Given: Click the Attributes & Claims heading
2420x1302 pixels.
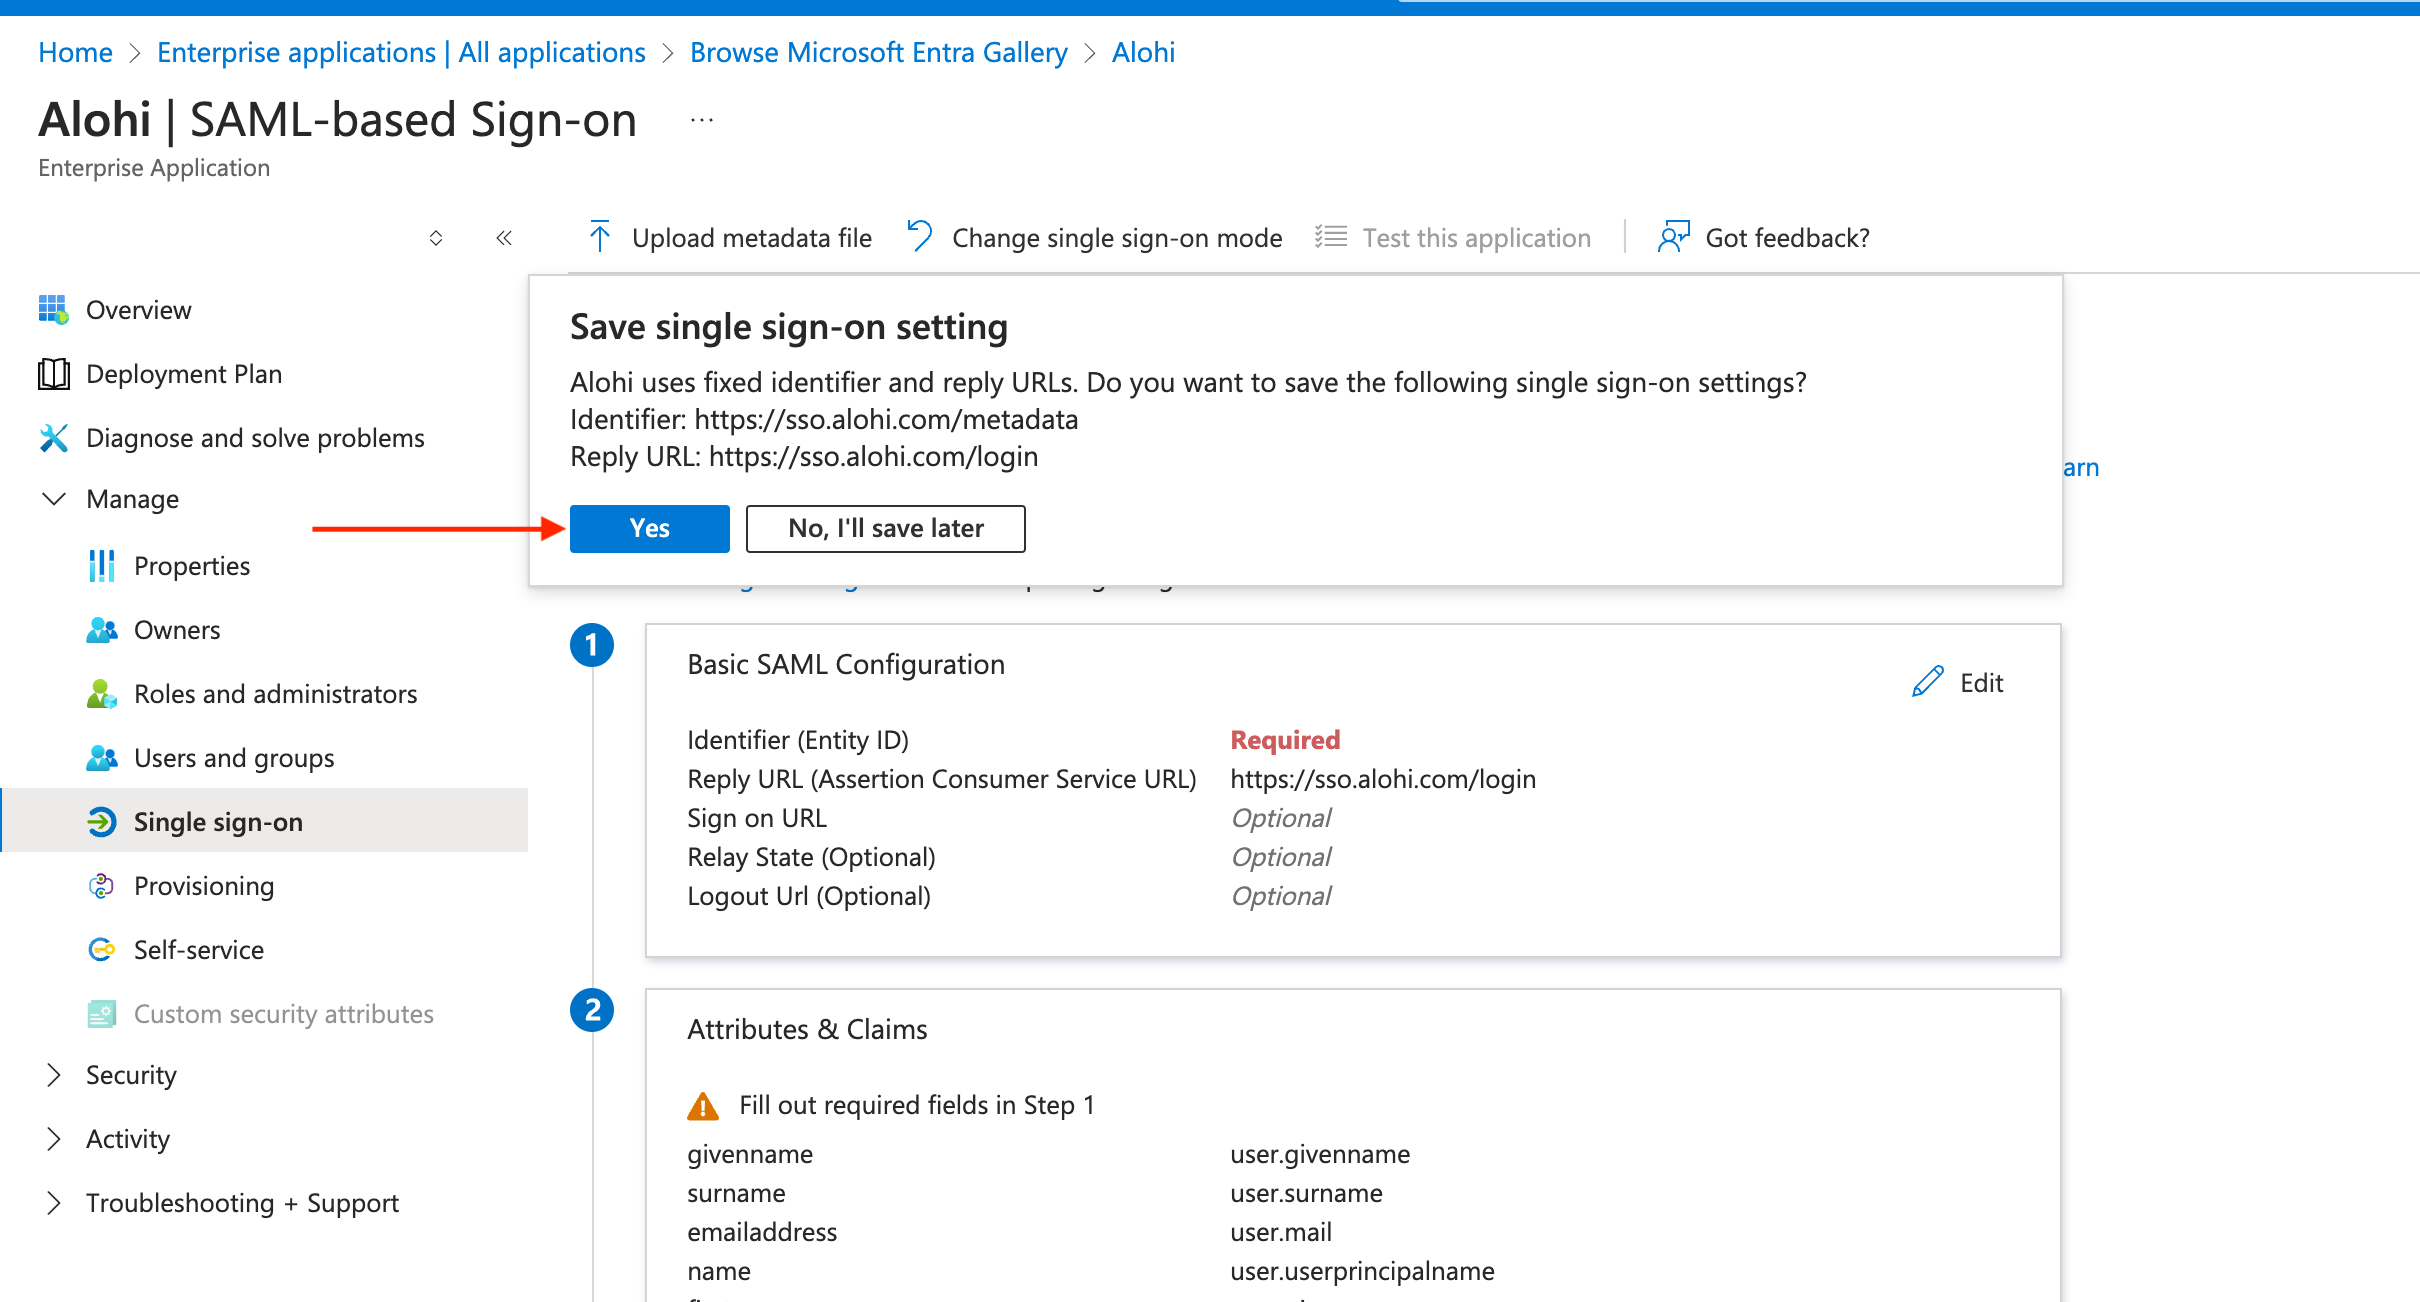Looking at the screenshot, I should coord(807,1030).
